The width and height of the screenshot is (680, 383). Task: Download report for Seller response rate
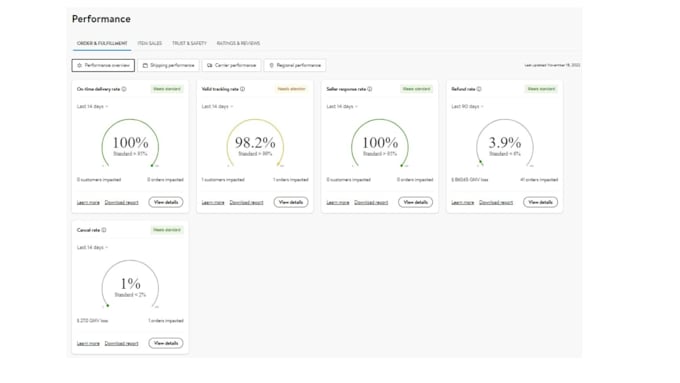tap(371, 203)
